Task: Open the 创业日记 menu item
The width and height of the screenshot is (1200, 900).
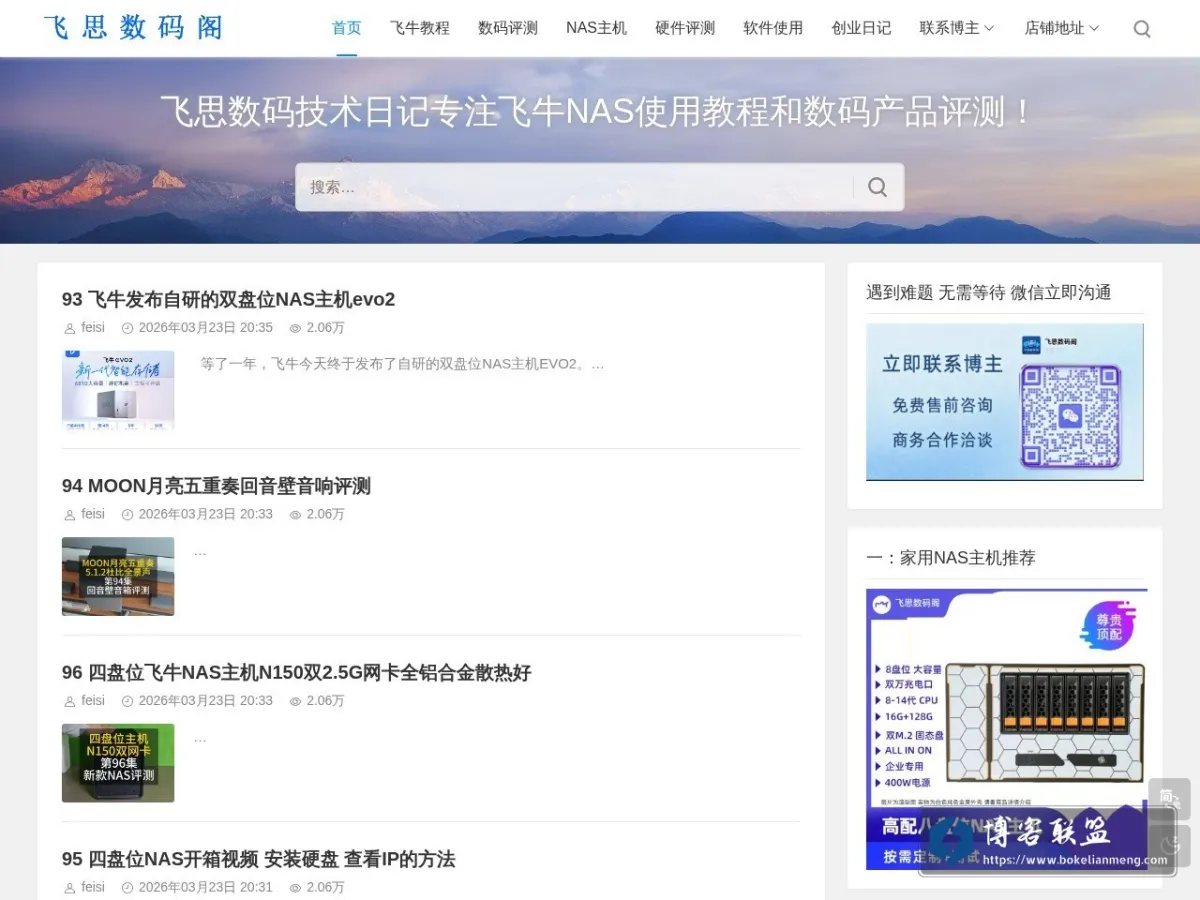Action: (861, 28)
